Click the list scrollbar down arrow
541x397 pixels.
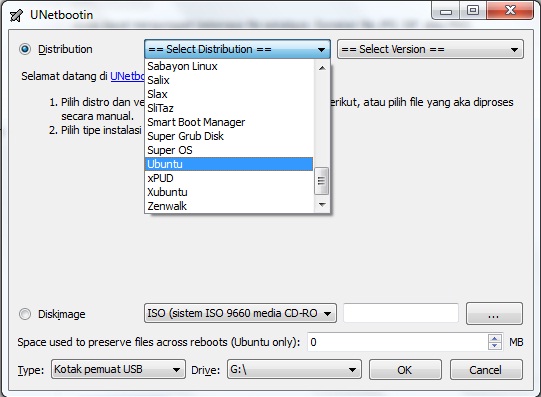322,205
